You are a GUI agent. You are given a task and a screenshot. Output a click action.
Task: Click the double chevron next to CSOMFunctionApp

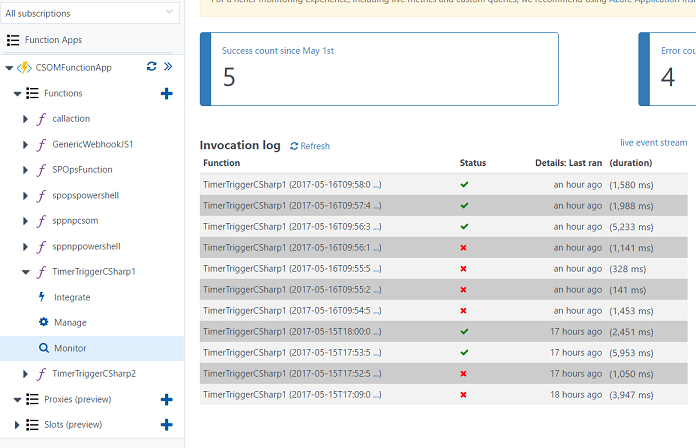point(168,67)
